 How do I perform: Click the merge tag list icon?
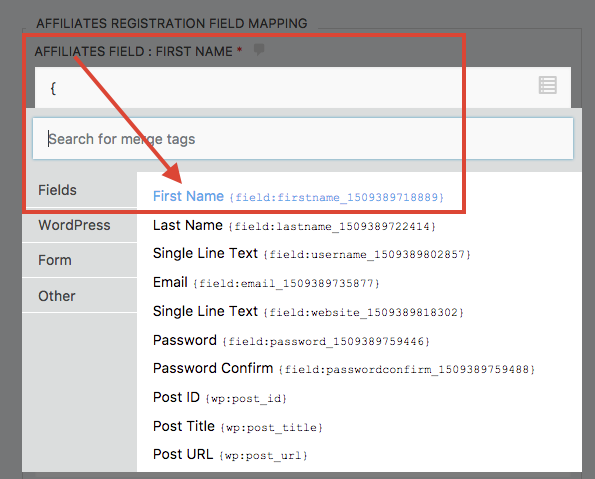click(548, 85)
